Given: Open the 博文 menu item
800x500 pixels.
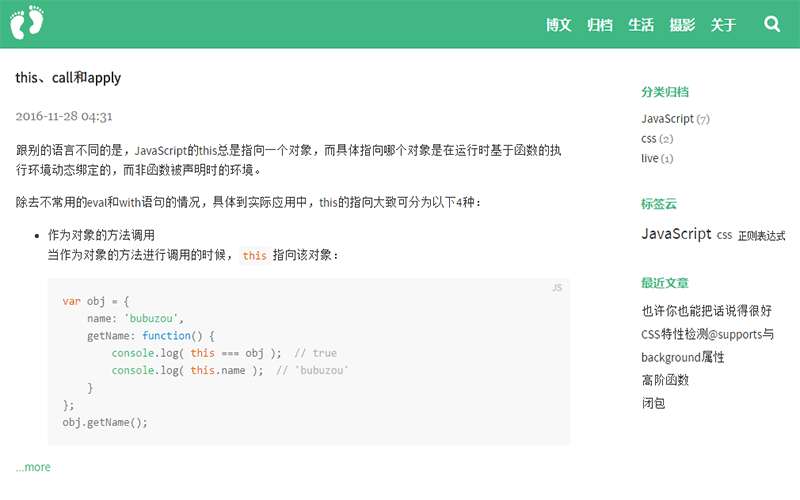Looking at the screenshot, I should (x=558, y=25).
